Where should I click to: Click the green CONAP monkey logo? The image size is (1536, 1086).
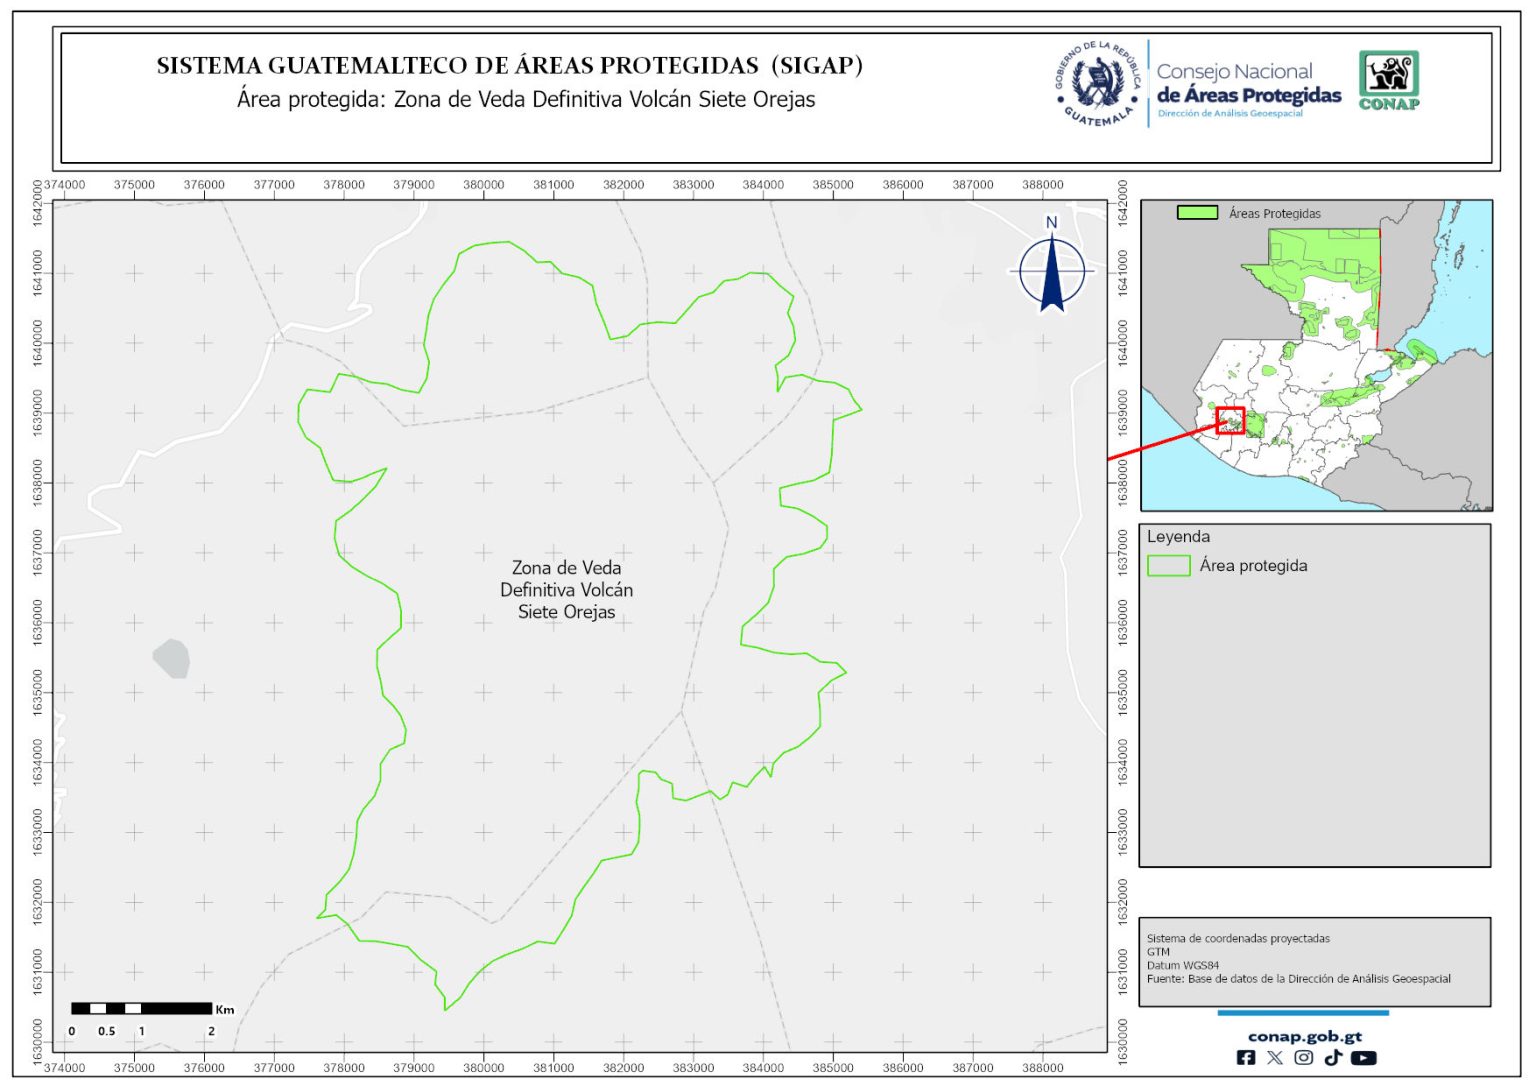click(1388, 79)
